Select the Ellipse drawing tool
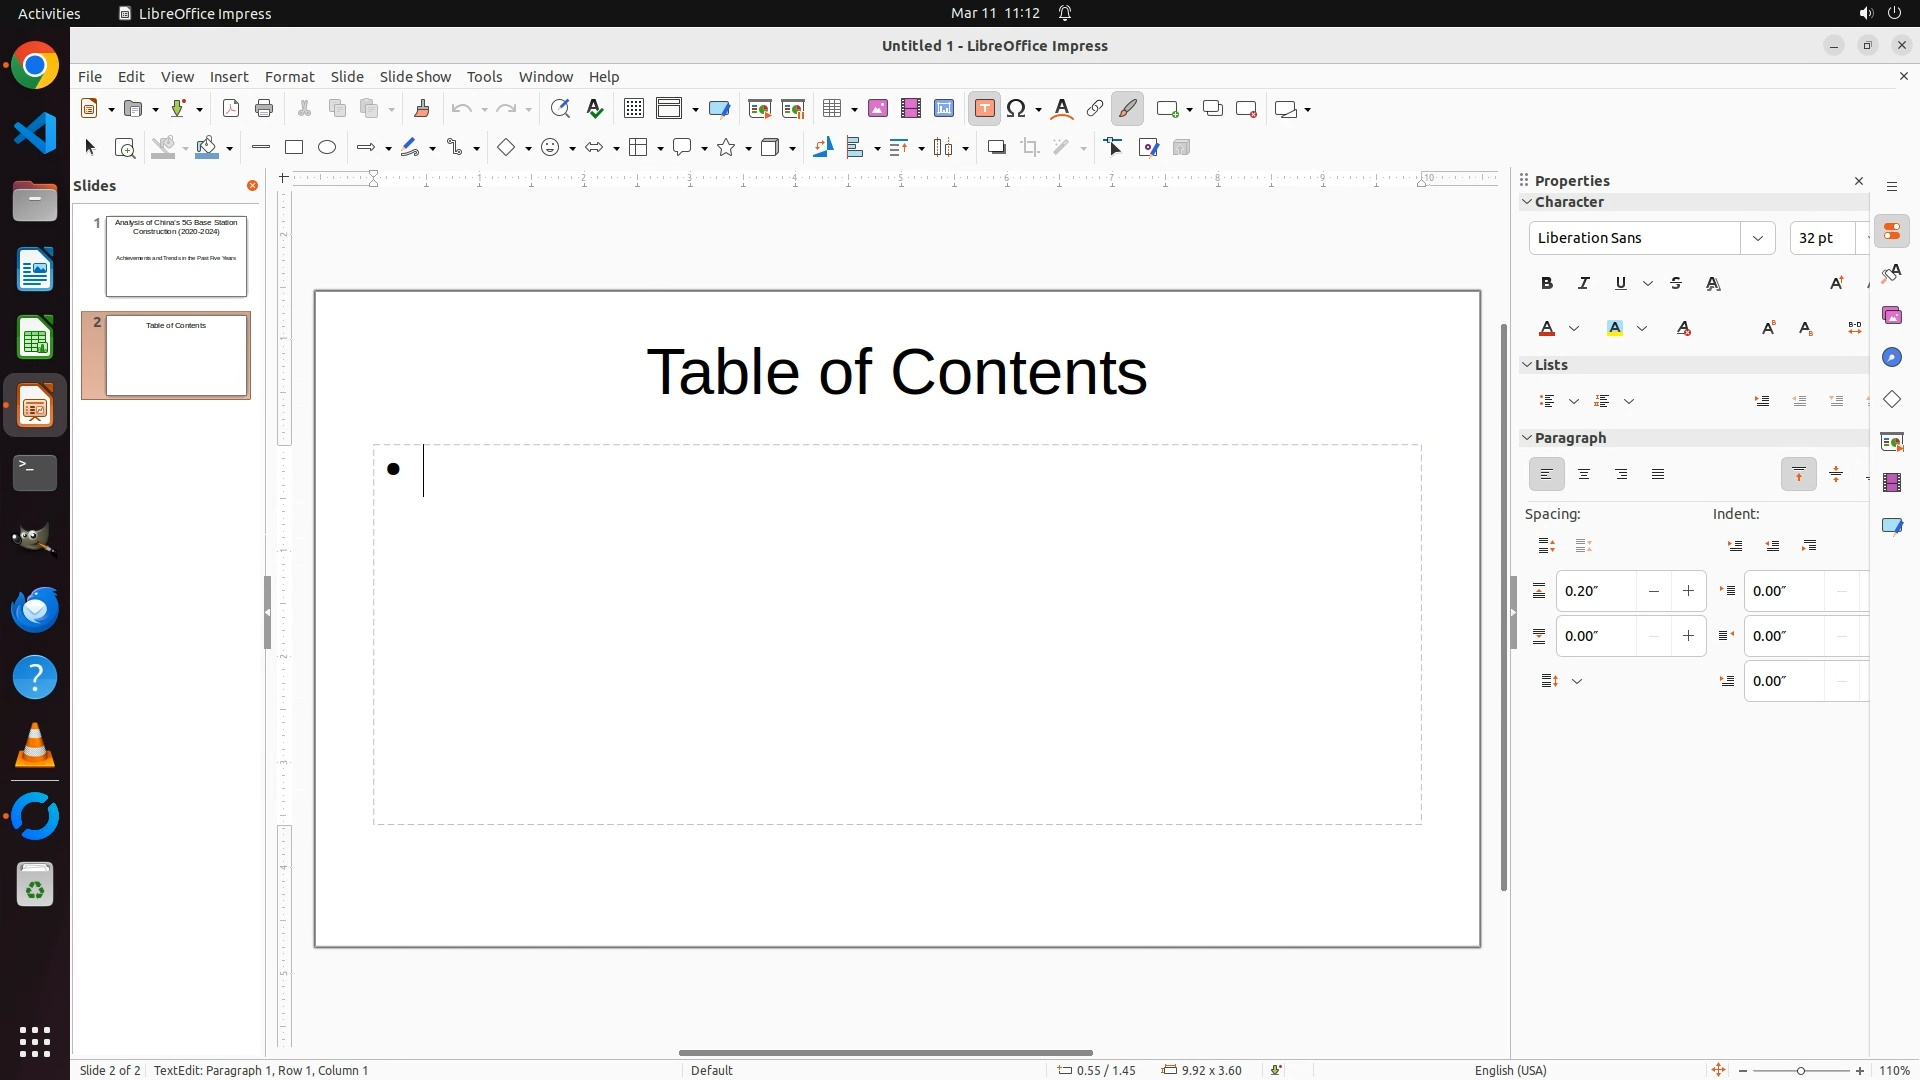The image size is (1920, 1080). 327,148
